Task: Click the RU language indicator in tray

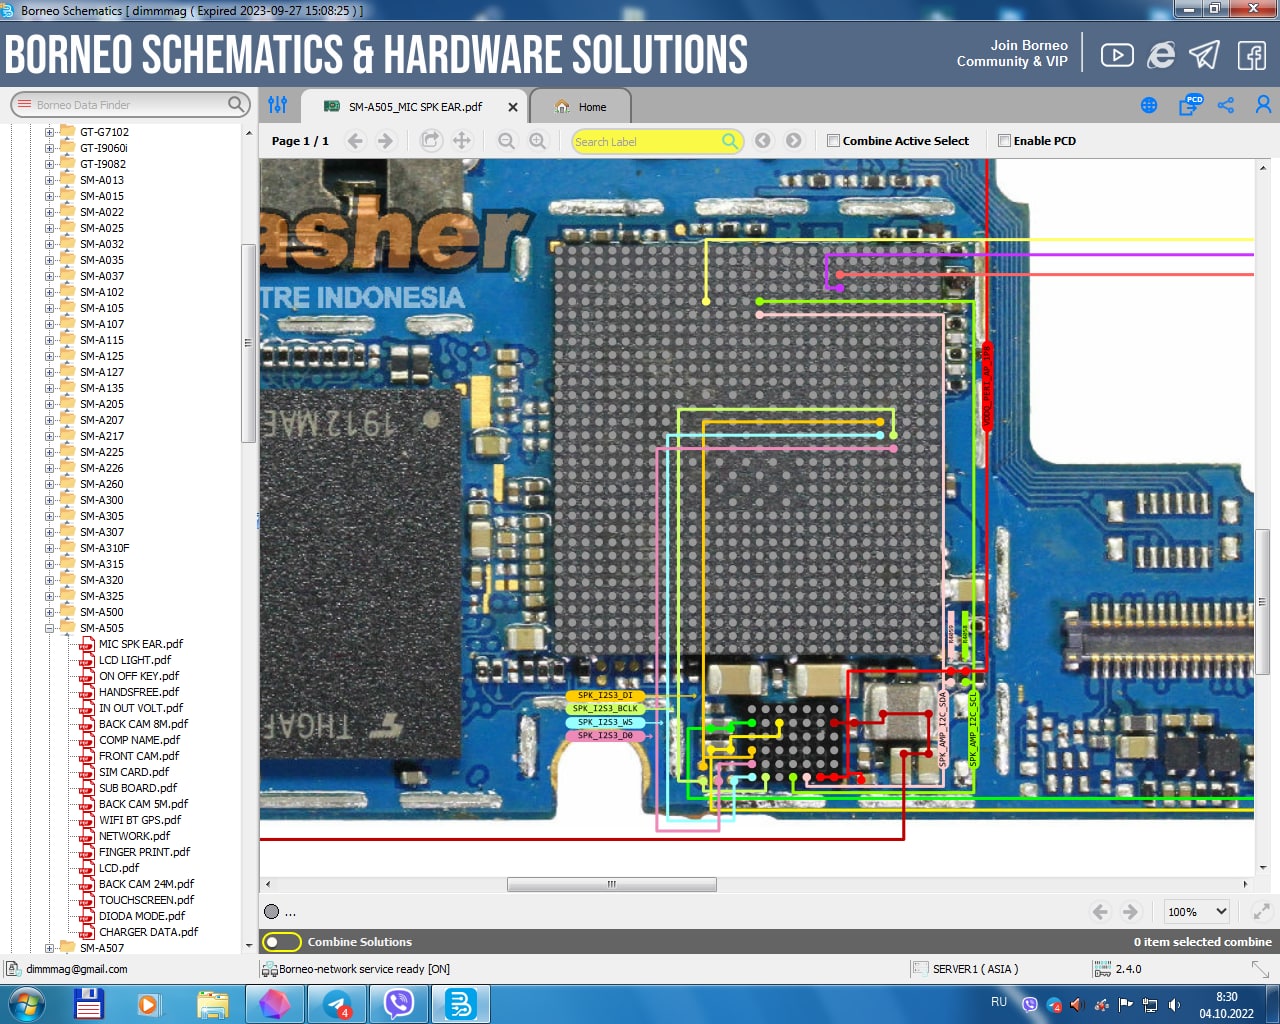Action: 998,1002
